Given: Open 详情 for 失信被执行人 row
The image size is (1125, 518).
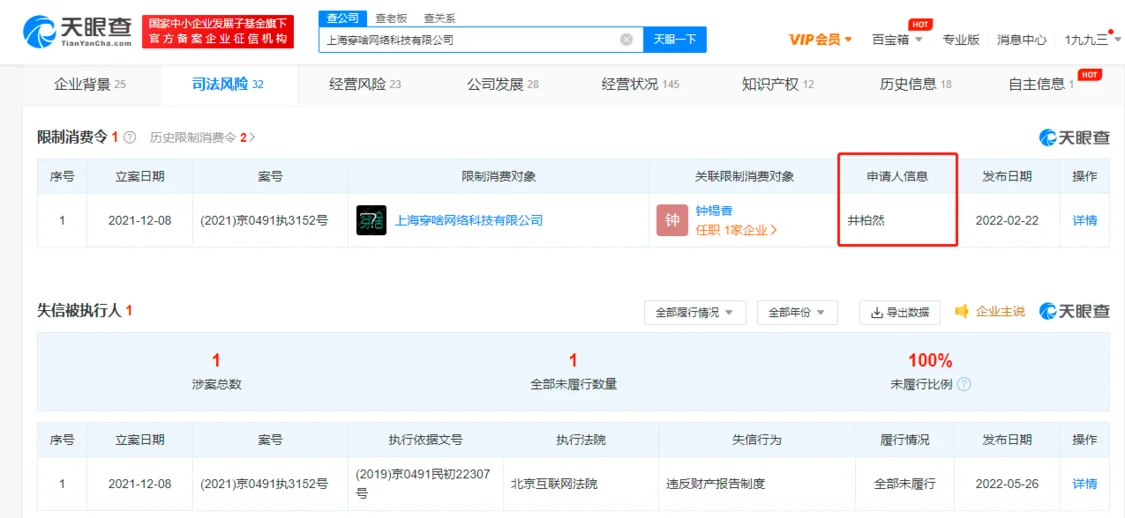Looking at the screenshot, I should (x=1084, y=484).
